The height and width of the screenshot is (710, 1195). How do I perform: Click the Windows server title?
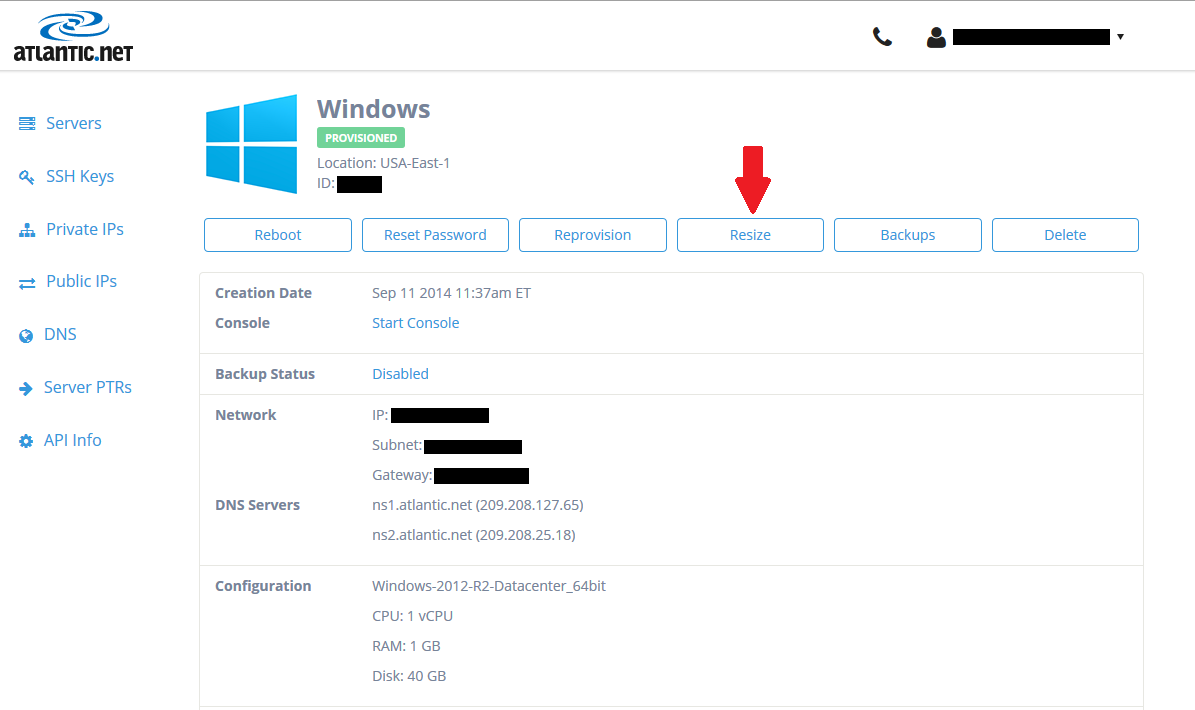click(373, 109)
